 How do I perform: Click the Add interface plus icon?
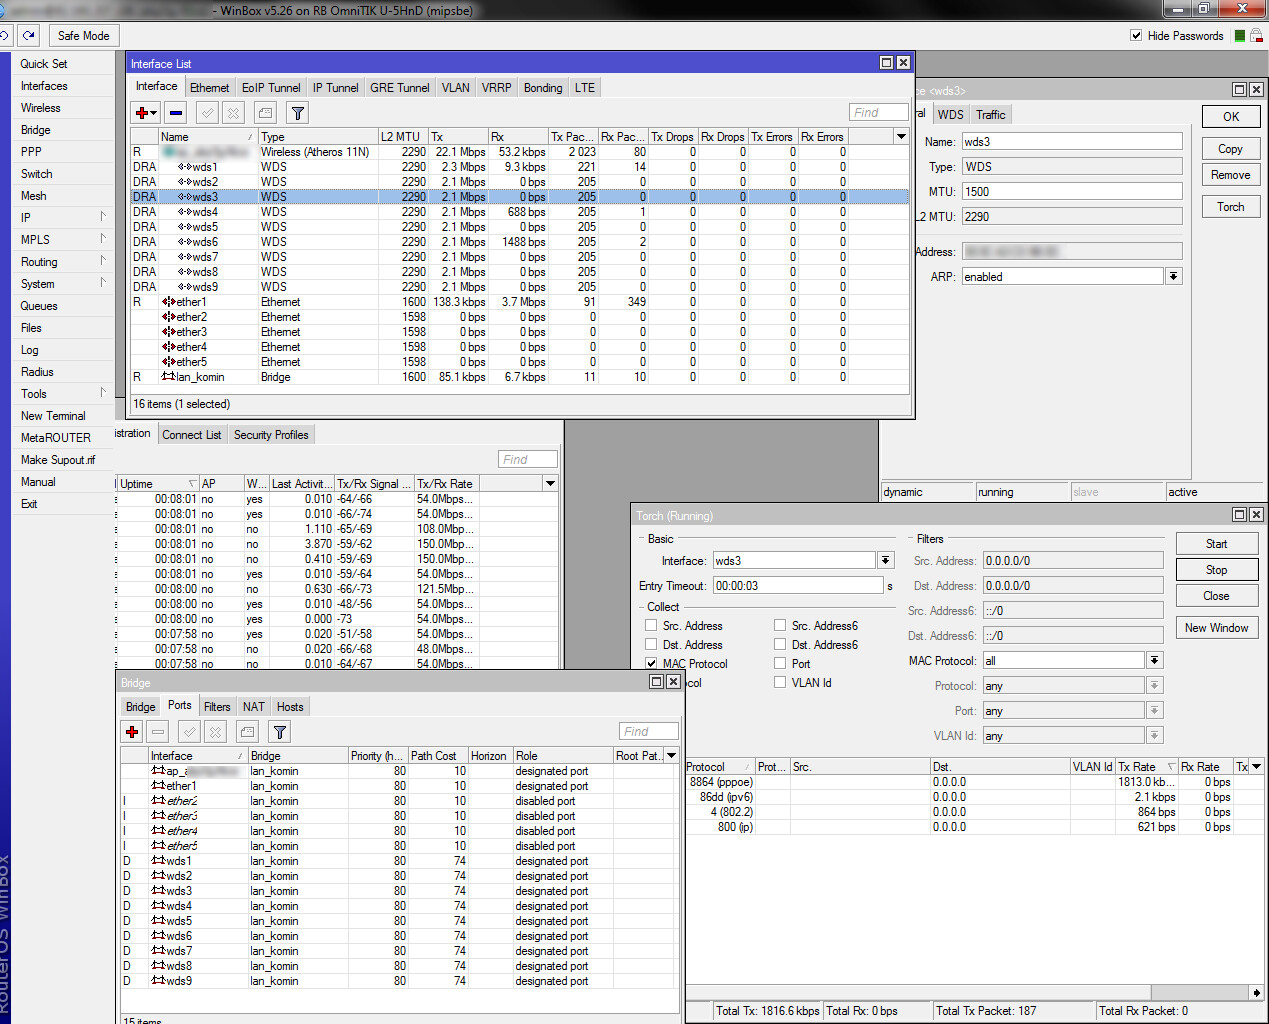pyautogui.click(x=141, y=112)
